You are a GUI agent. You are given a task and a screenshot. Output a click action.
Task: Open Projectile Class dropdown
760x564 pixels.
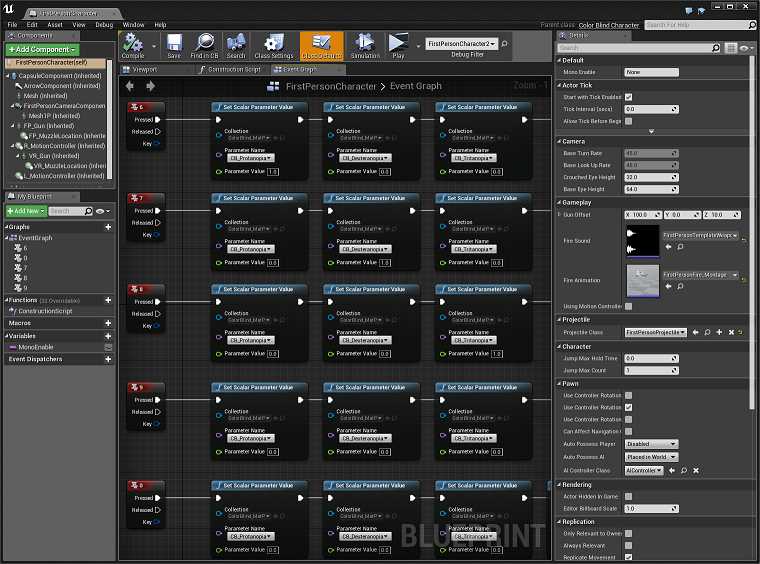tap(655, 332)
